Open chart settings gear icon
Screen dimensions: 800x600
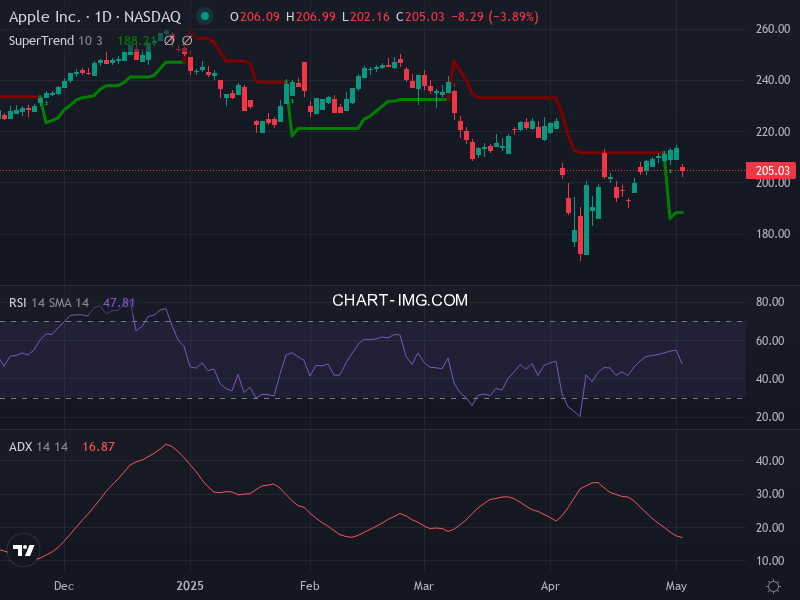click(x=773, y=586)
